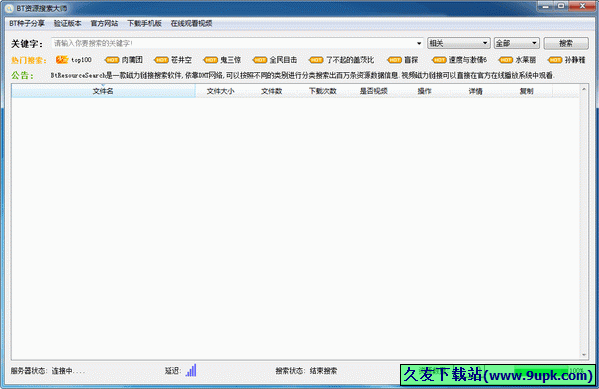The height and width of the screenshot is (389, 599).
Task: Select the 盲探 hot search link
Action: (x=411, y=60)
